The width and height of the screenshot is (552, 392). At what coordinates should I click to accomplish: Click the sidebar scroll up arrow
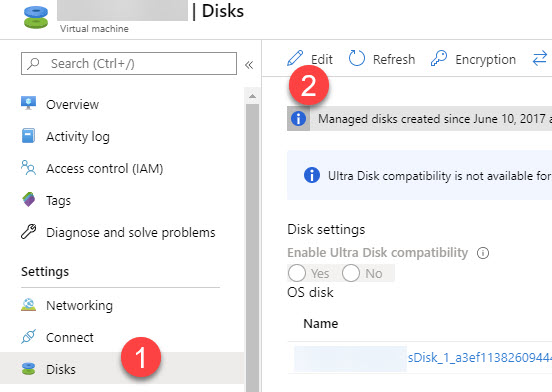point(252,96)
